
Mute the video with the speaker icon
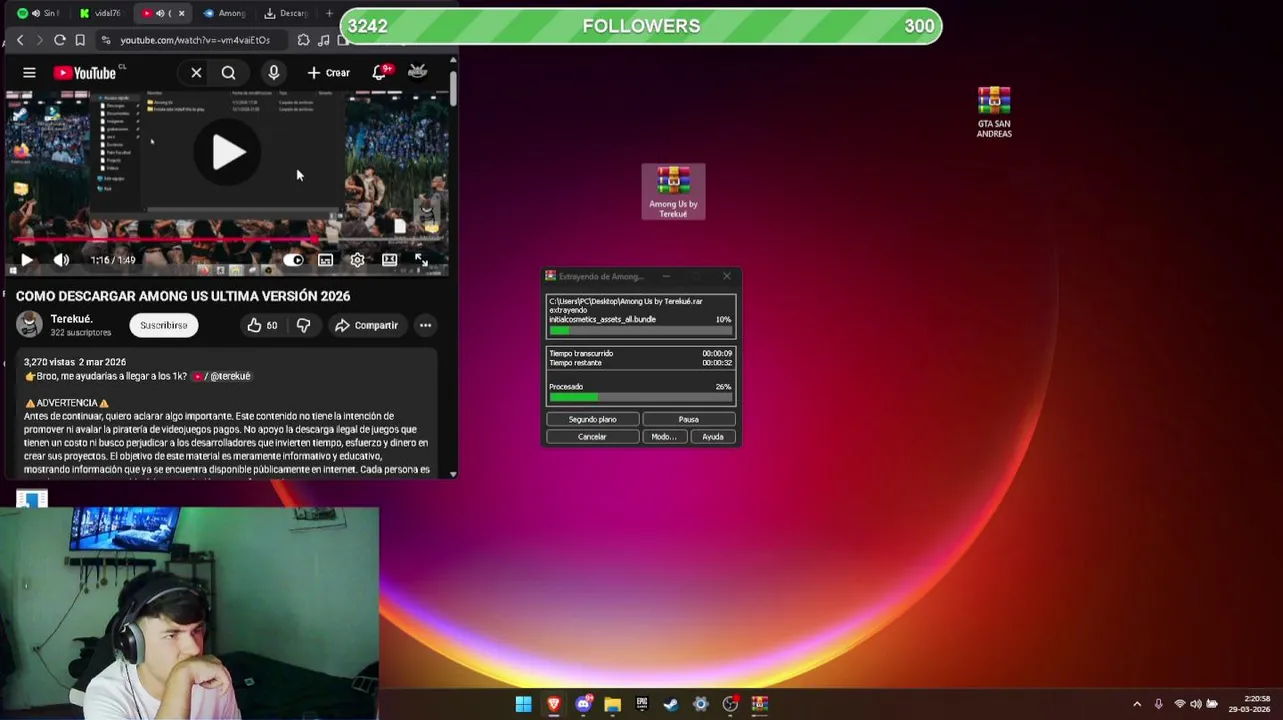click(61, 260)
